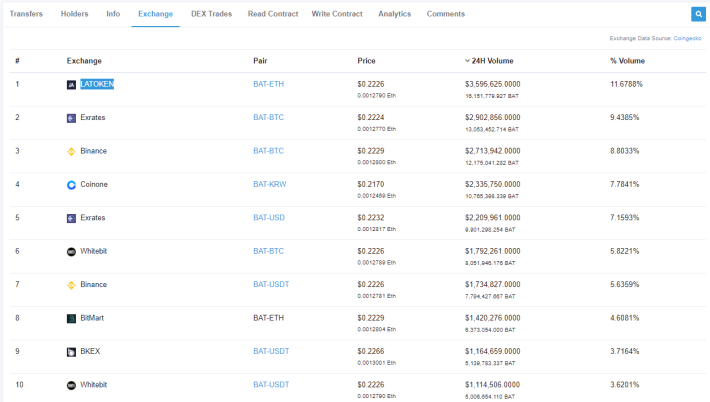
Task: Open the Read Contract tab
Action: [273, 14]
